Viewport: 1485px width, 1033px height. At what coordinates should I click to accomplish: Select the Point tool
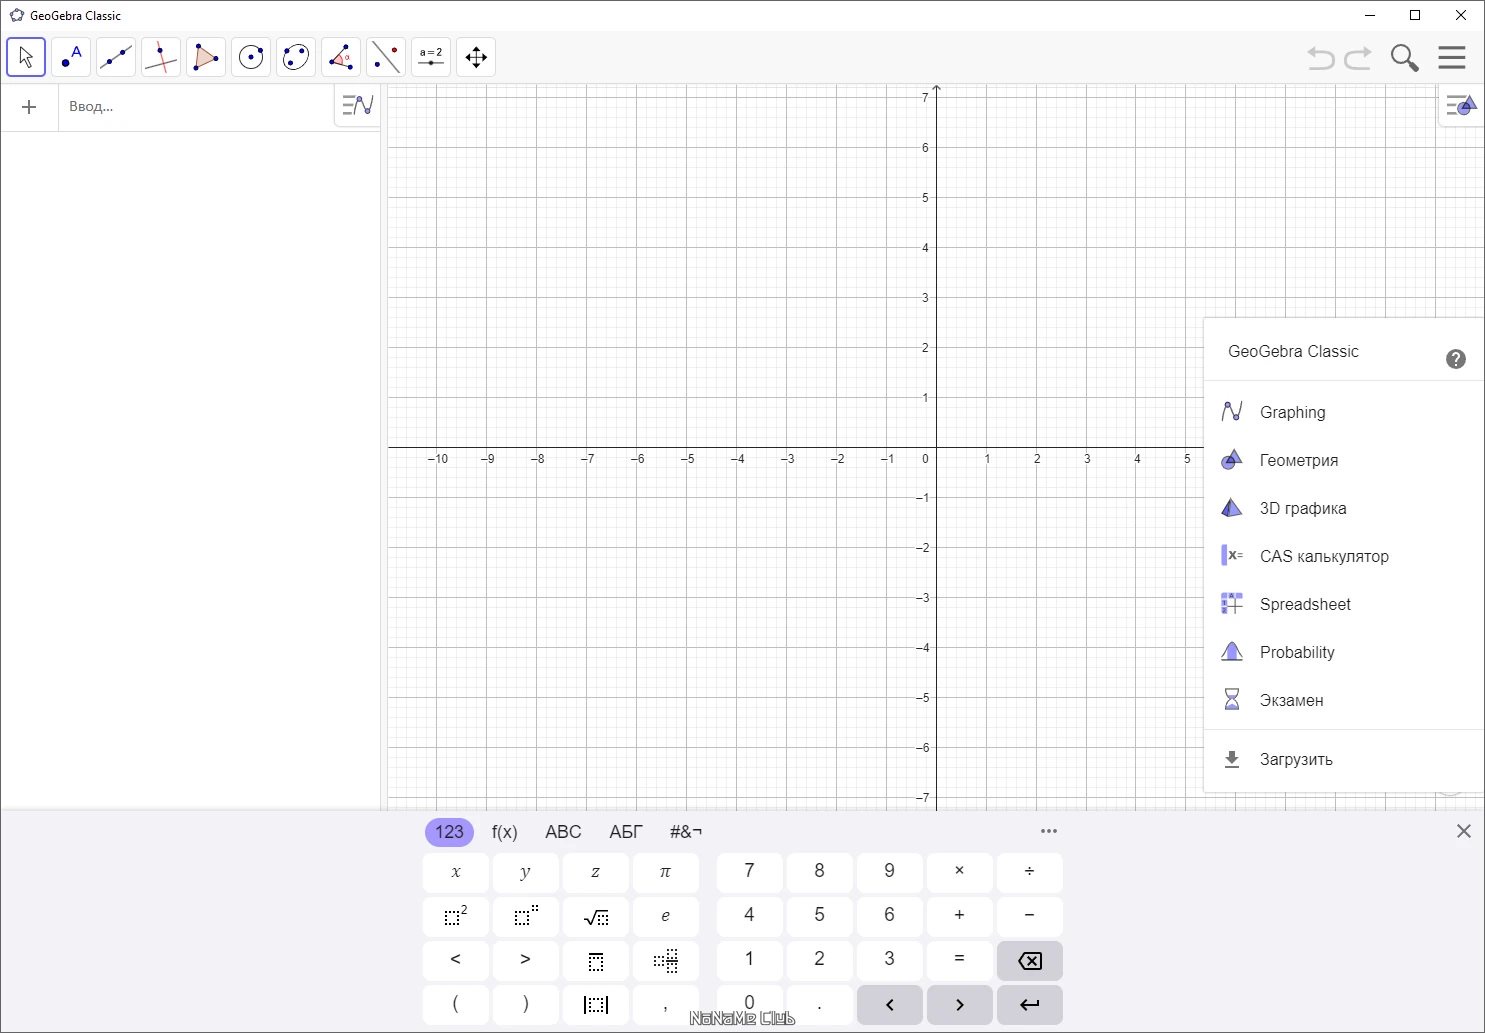pyautogui.click(x=71, y=57)
